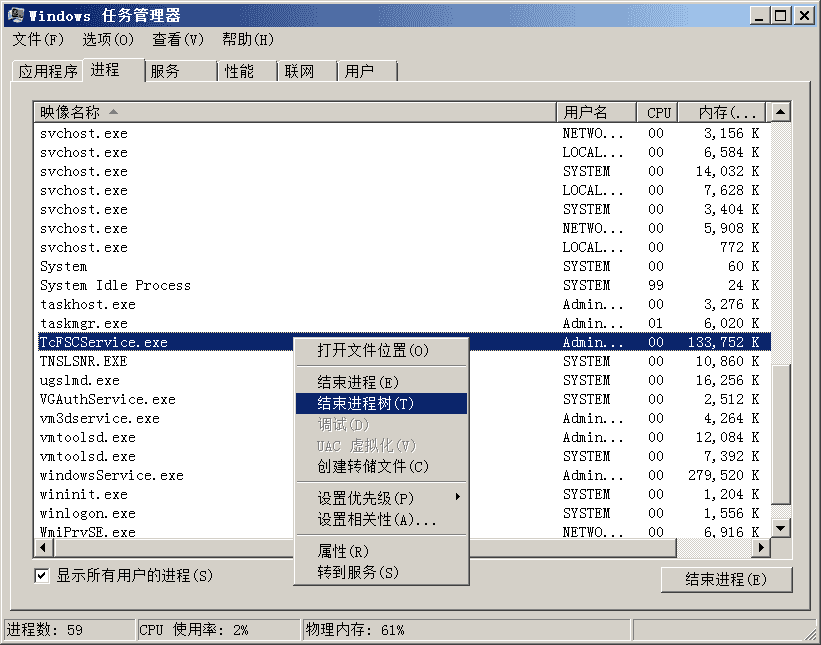Minimize the Task Manager window
Screen dimensions: 821x645
pos(759,15)
